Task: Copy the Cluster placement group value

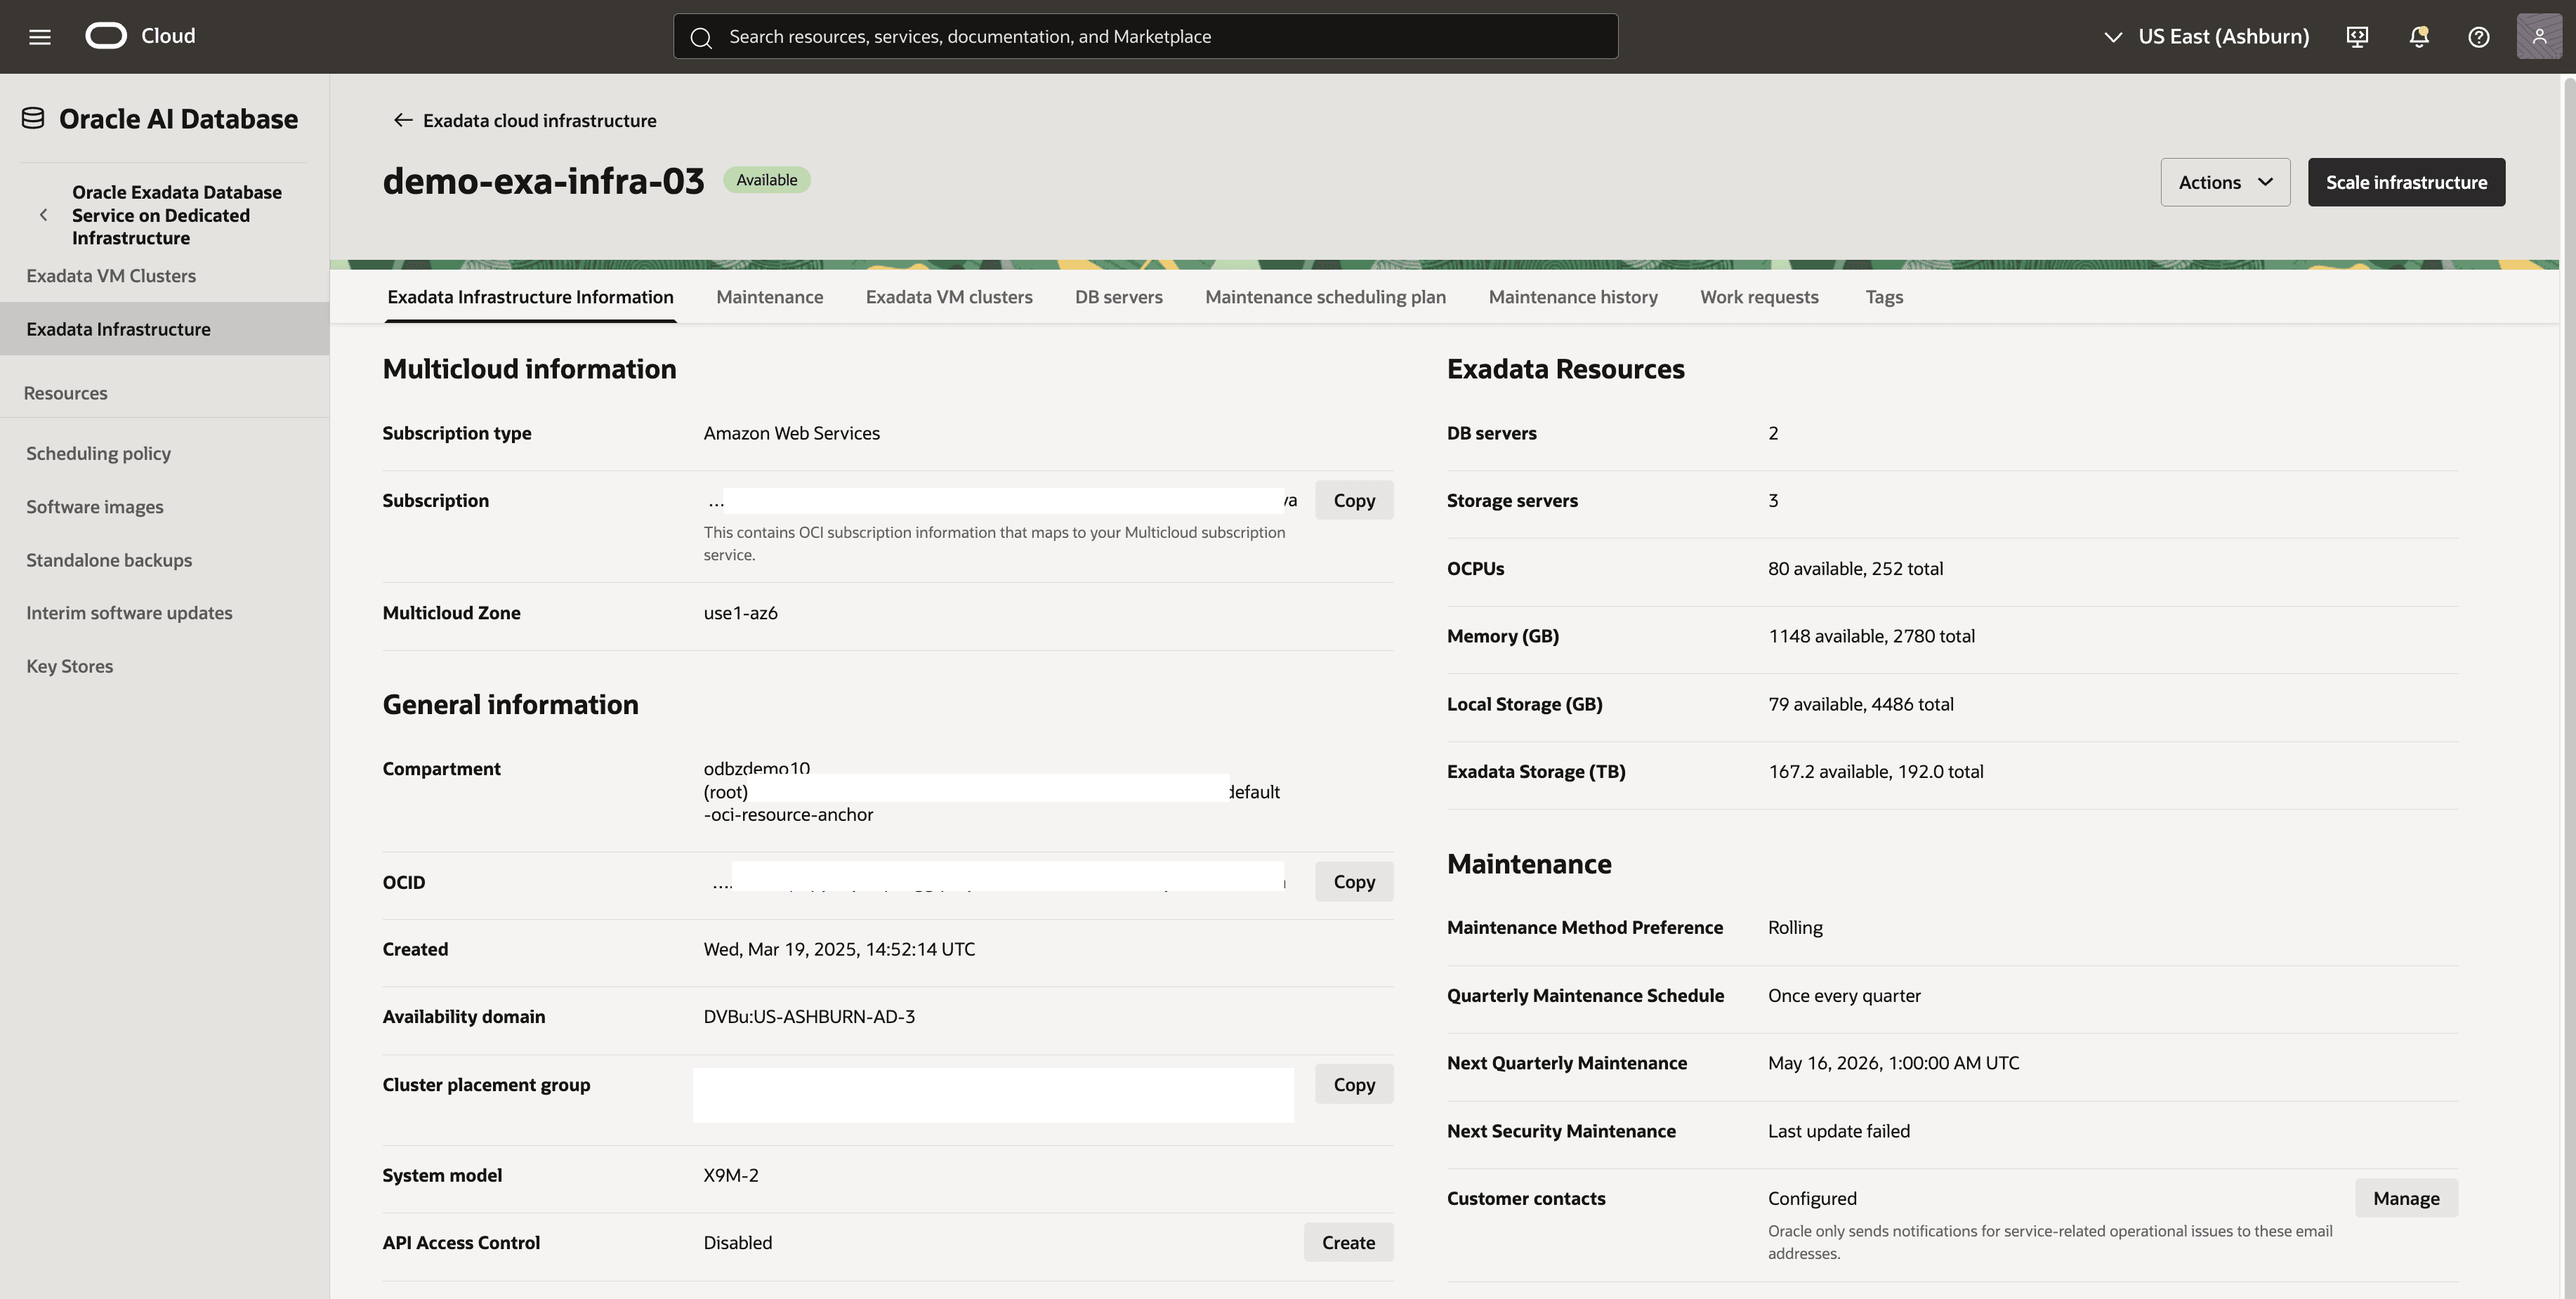Action: tap(1354, 1084)
